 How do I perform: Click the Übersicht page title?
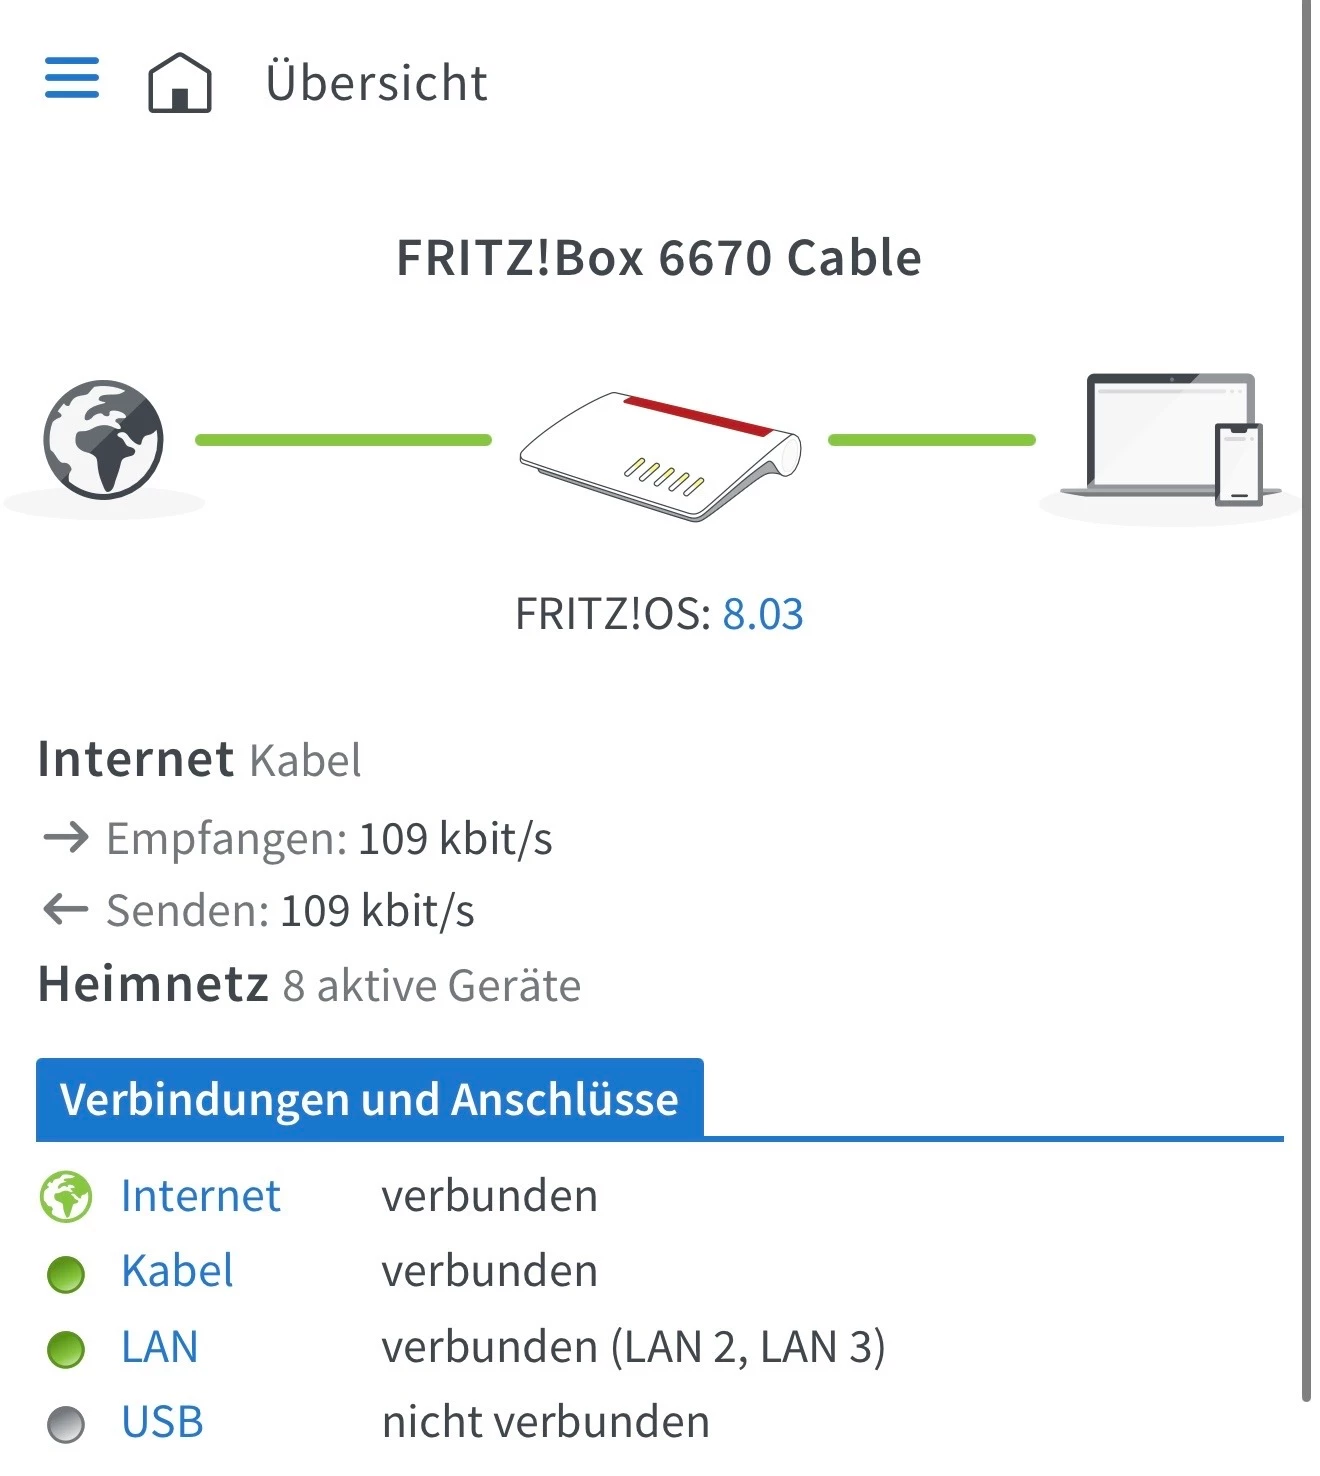click(x=376, y=82)
